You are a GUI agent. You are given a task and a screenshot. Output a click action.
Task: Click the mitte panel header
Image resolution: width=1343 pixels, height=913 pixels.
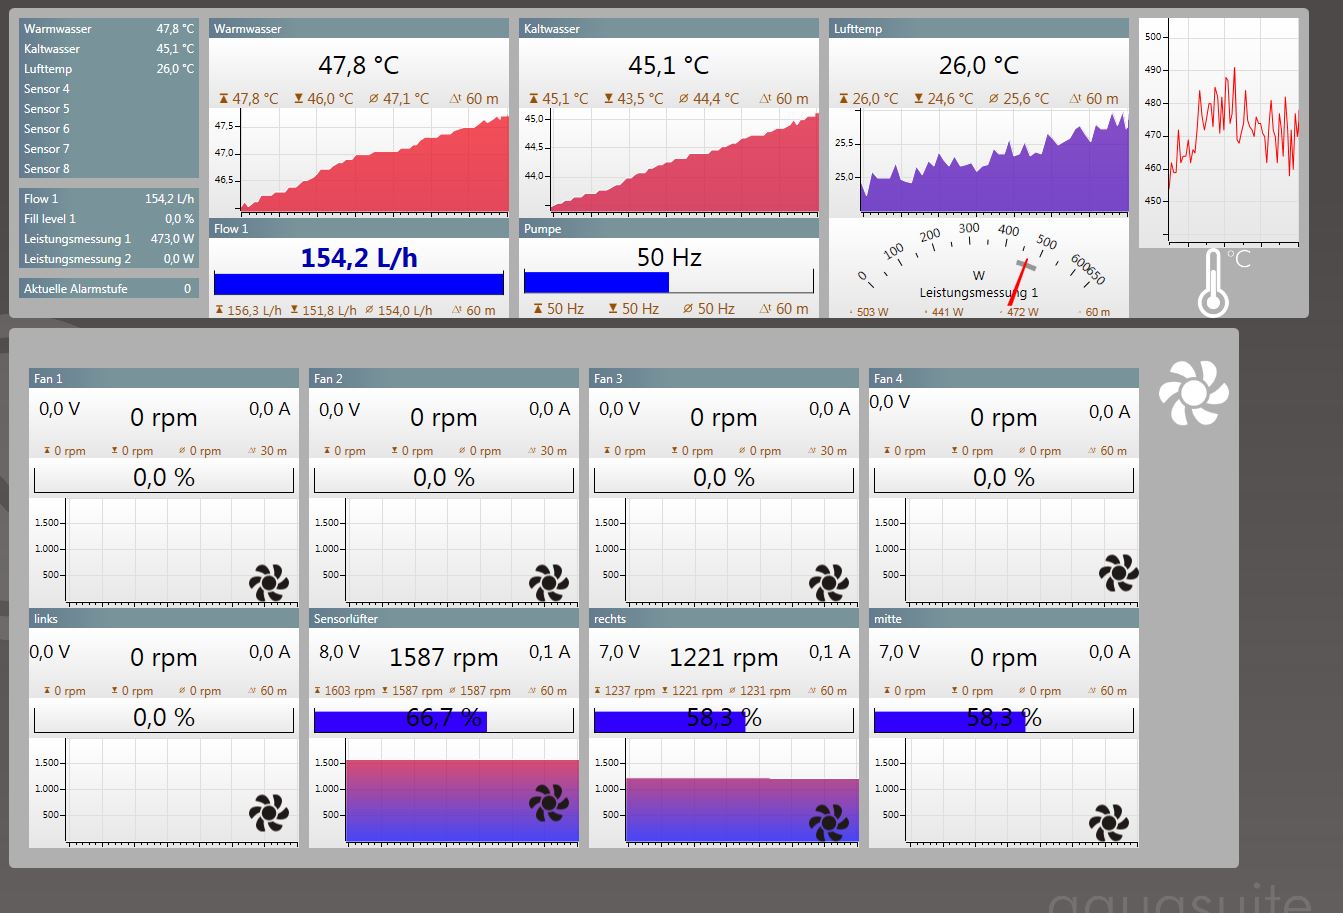(x=1004, y=618)
